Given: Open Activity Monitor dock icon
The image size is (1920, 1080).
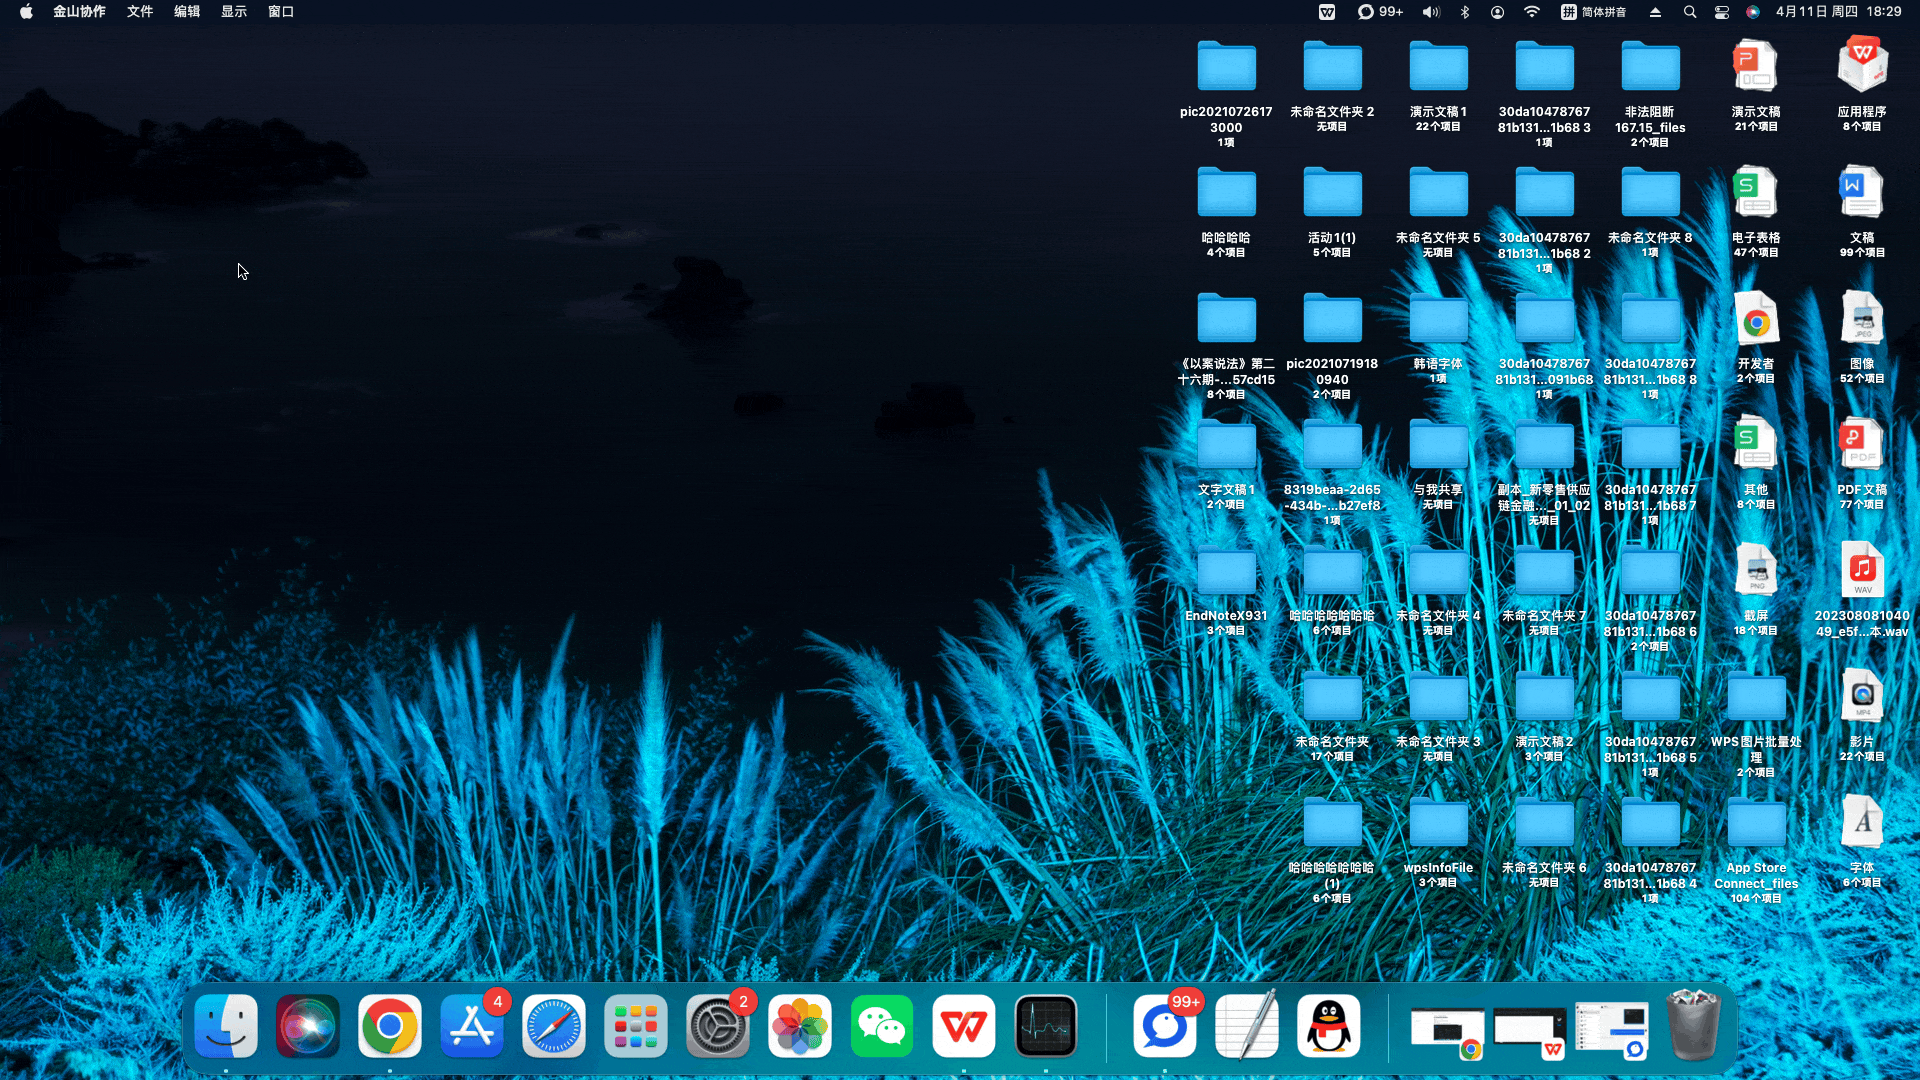Looking at the screenshot, I should (x=1046, y=1026).
